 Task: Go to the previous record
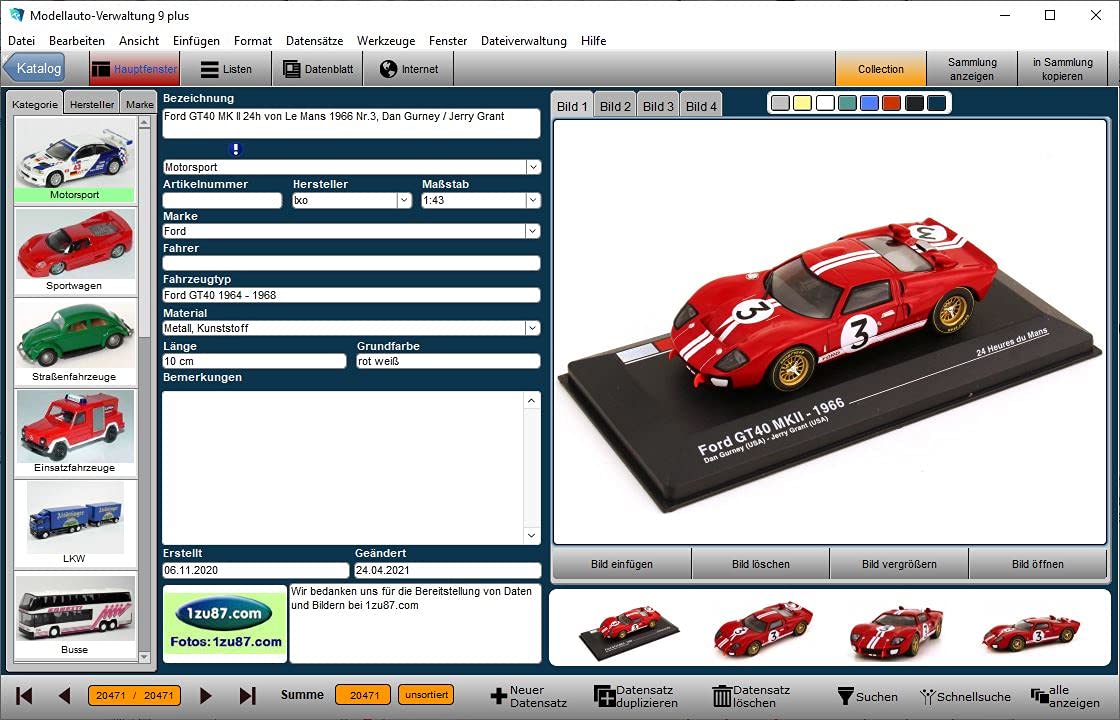click(x=64, y=695)
